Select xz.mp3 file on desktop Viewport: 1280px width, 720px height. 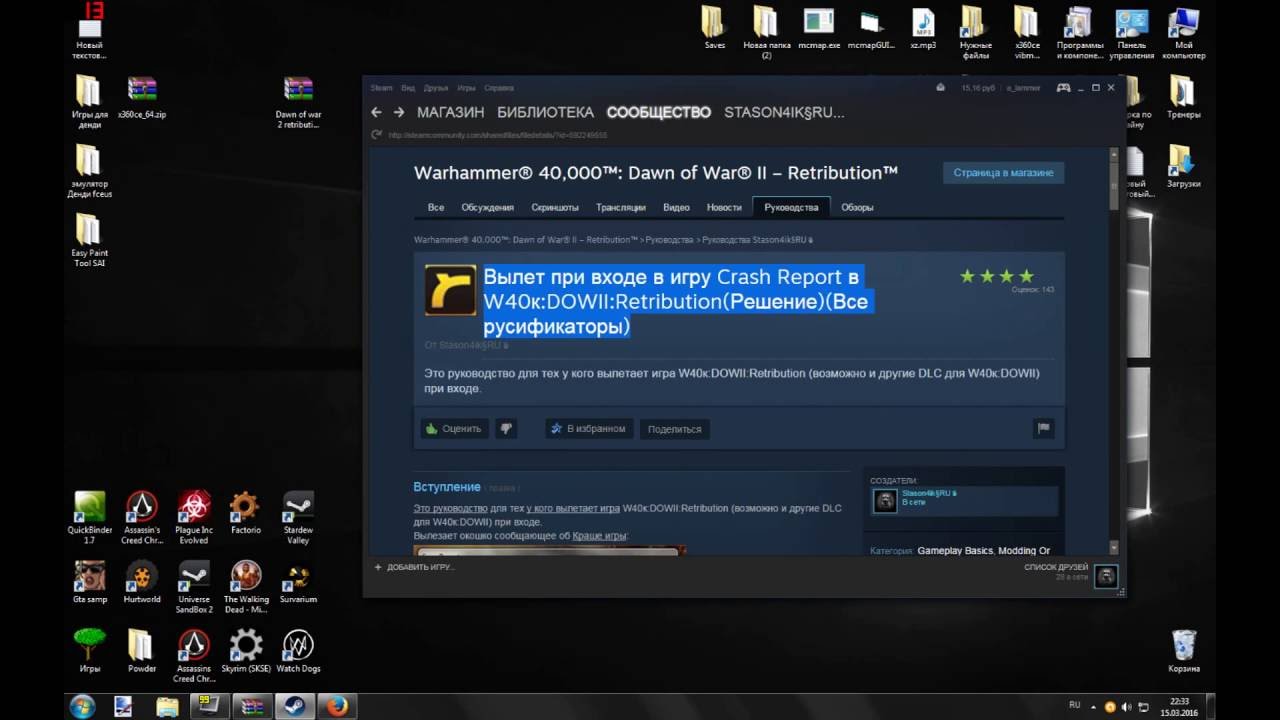coord(923,28)
